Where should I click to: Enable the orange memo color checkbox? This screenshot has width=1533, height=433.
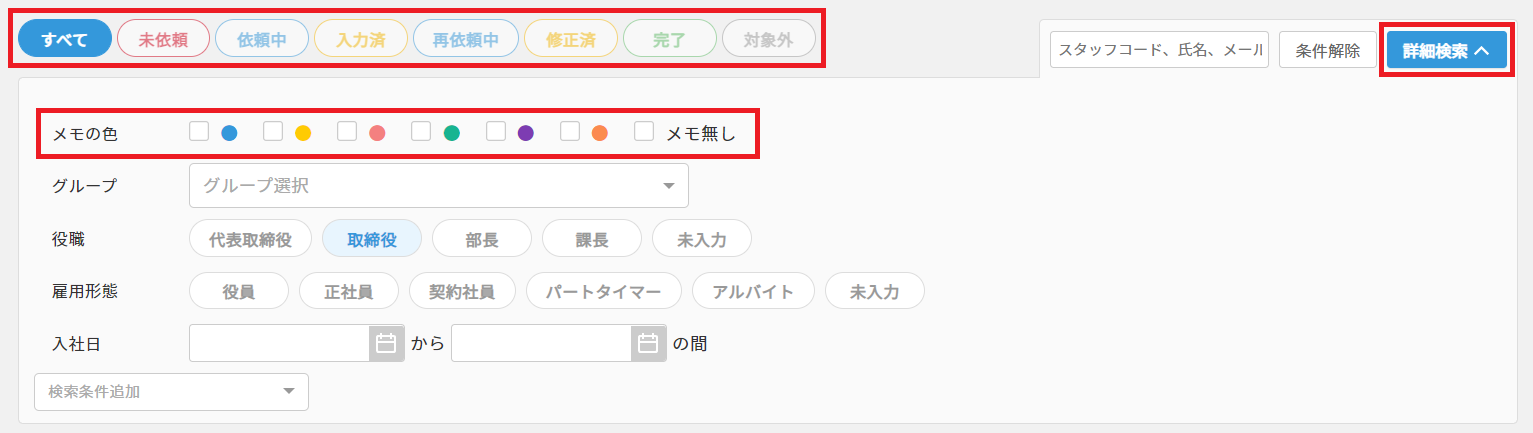point(570,131)
